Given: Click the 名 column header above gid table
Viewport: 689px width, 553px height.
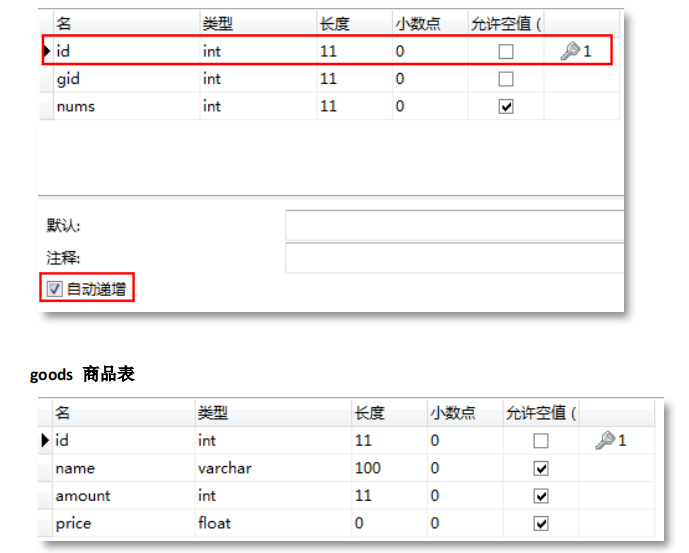Looking at the screenshot, I should (127, 23).
